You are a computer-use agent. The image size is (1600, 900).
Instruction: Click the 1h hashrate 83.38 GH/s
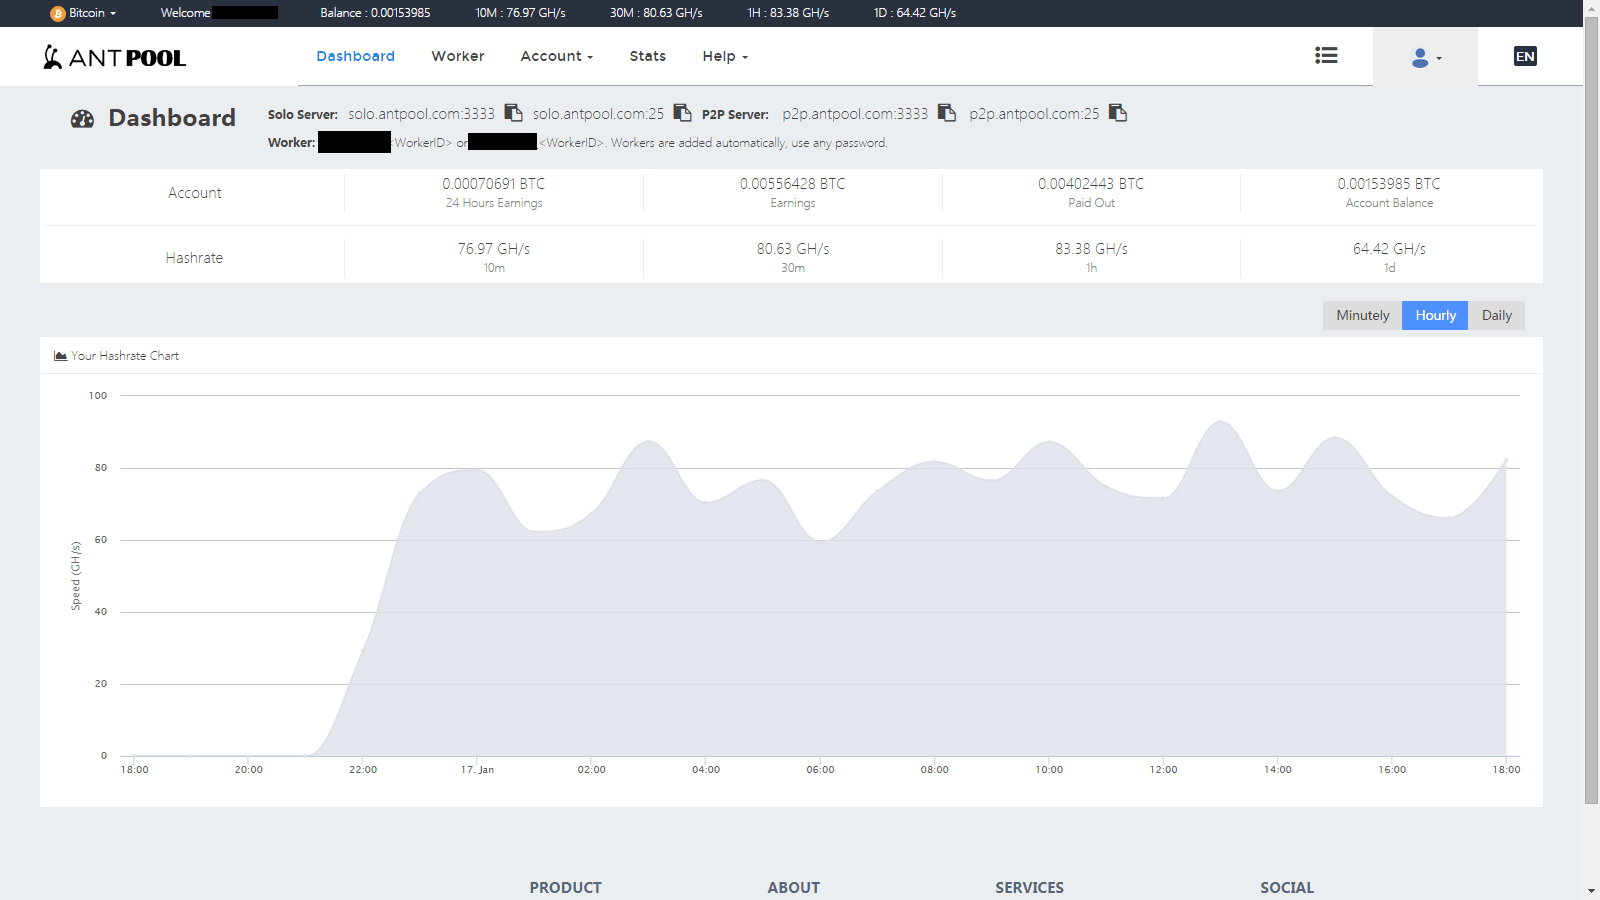[x=1091, y=249]
